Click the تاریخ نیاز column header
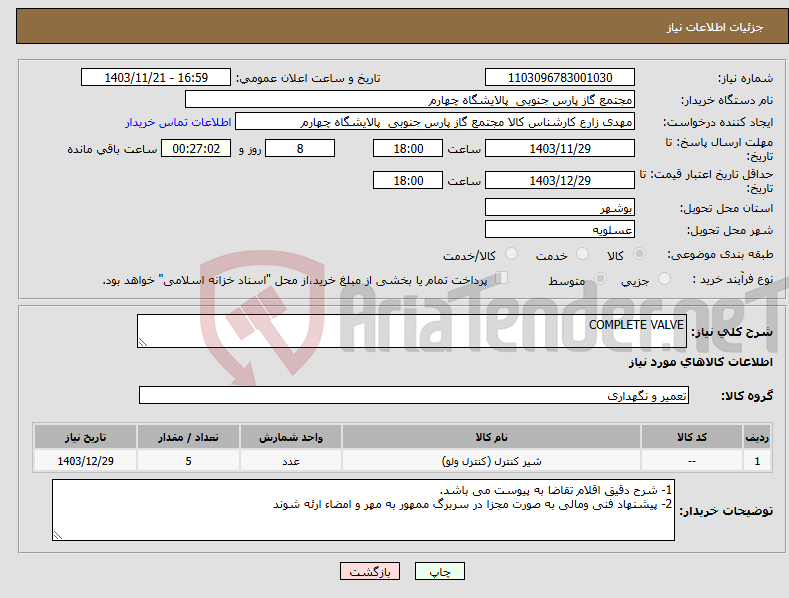789x598 pixels. coord(86,437)
